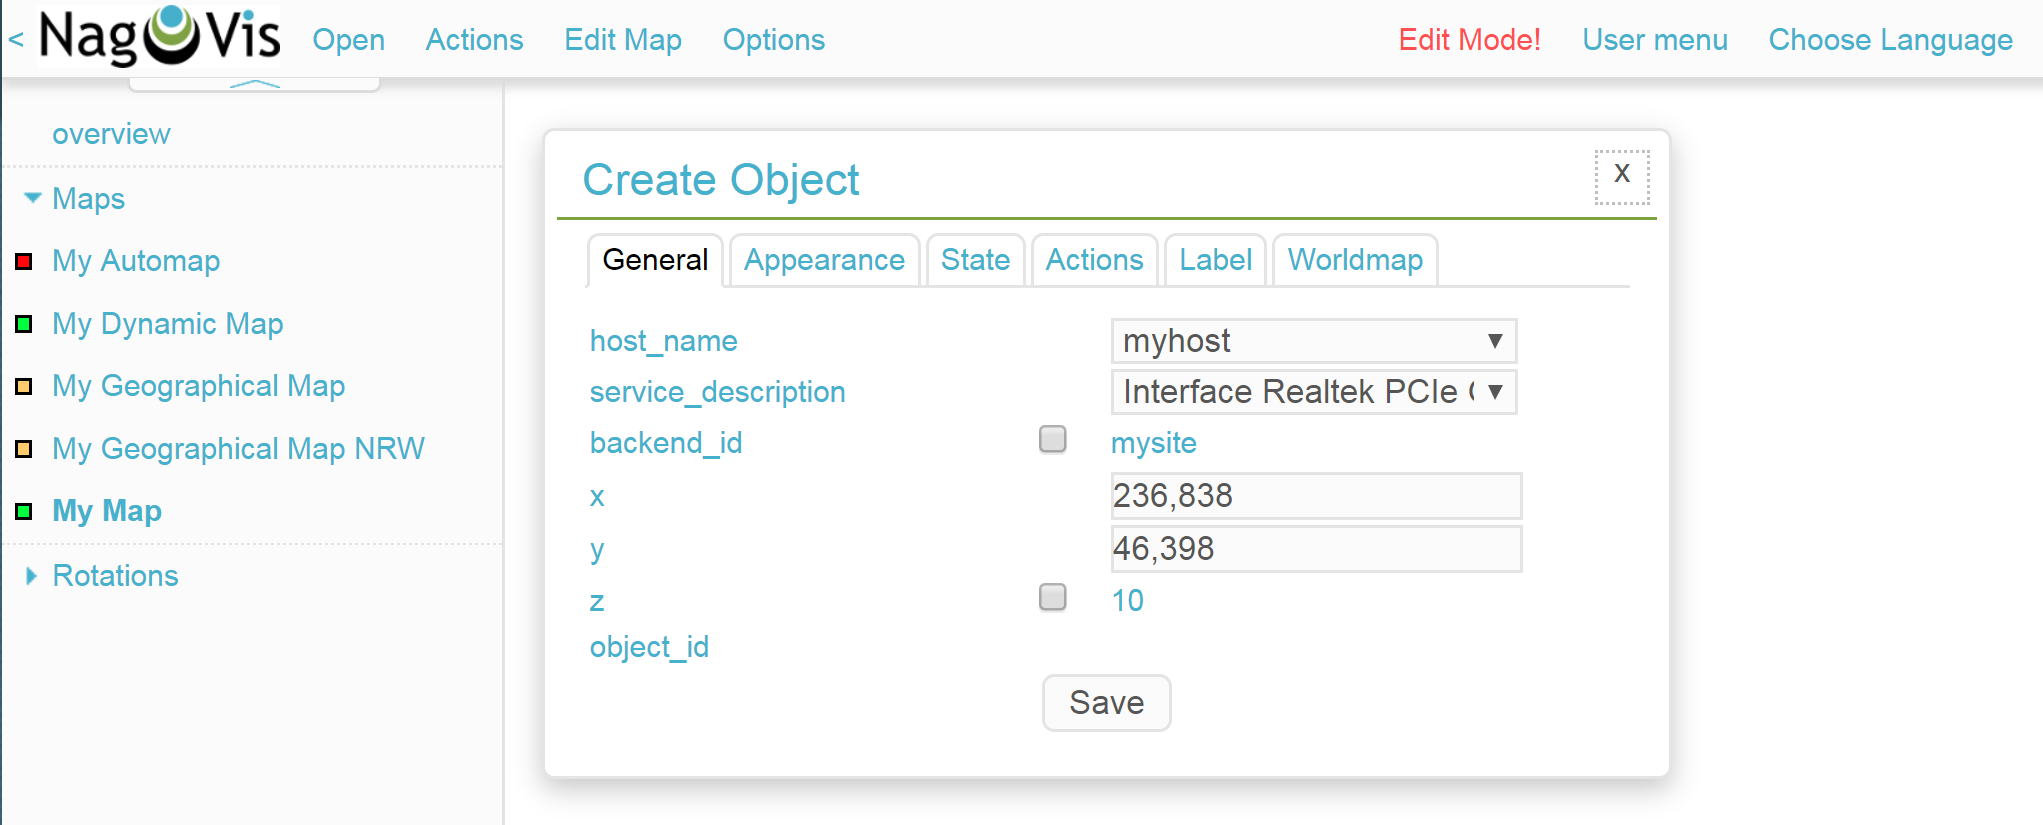The width and height of the screenshot is (2043, 825).
Task: Open the Edit Map menu
Action: tap(622, 40)
